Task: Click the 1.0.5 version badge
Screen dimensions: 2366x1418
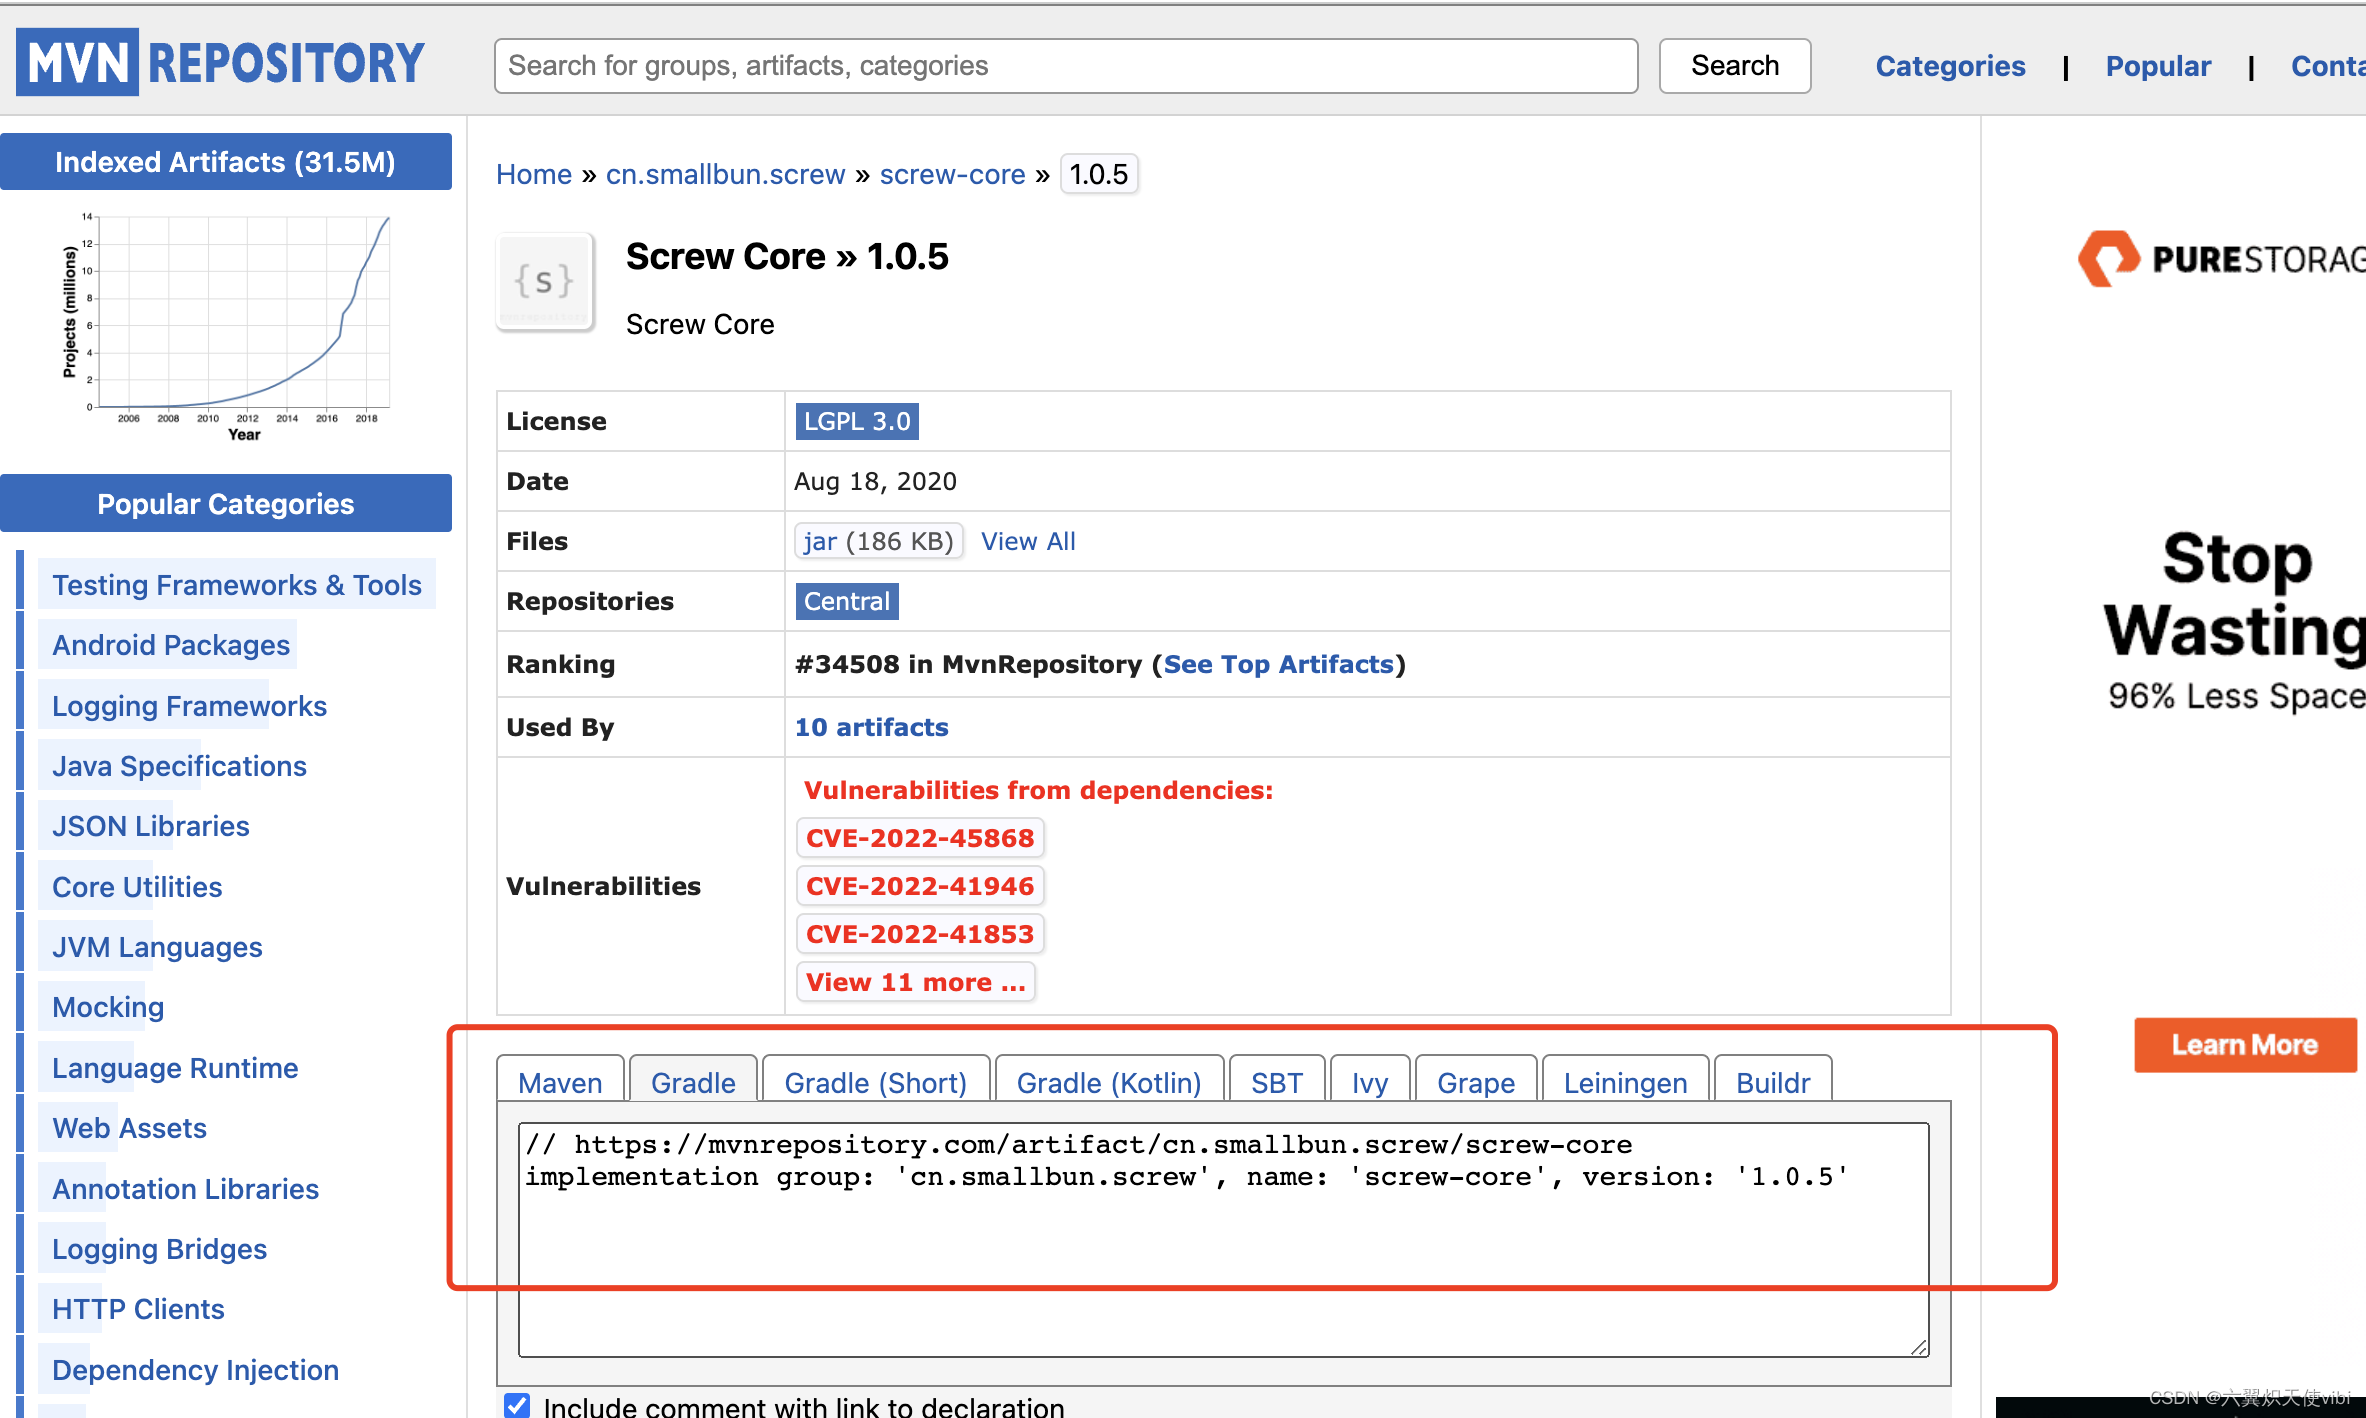Action: point(1098,174)
